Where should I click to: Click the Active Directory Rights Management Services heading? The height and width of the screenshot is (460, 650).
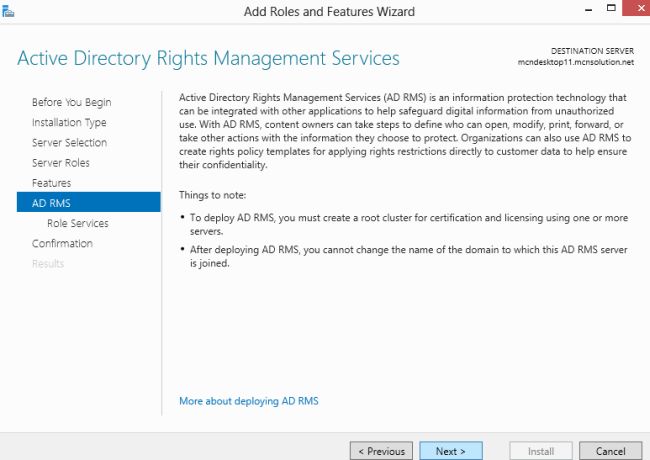click(x=208, y=58)
